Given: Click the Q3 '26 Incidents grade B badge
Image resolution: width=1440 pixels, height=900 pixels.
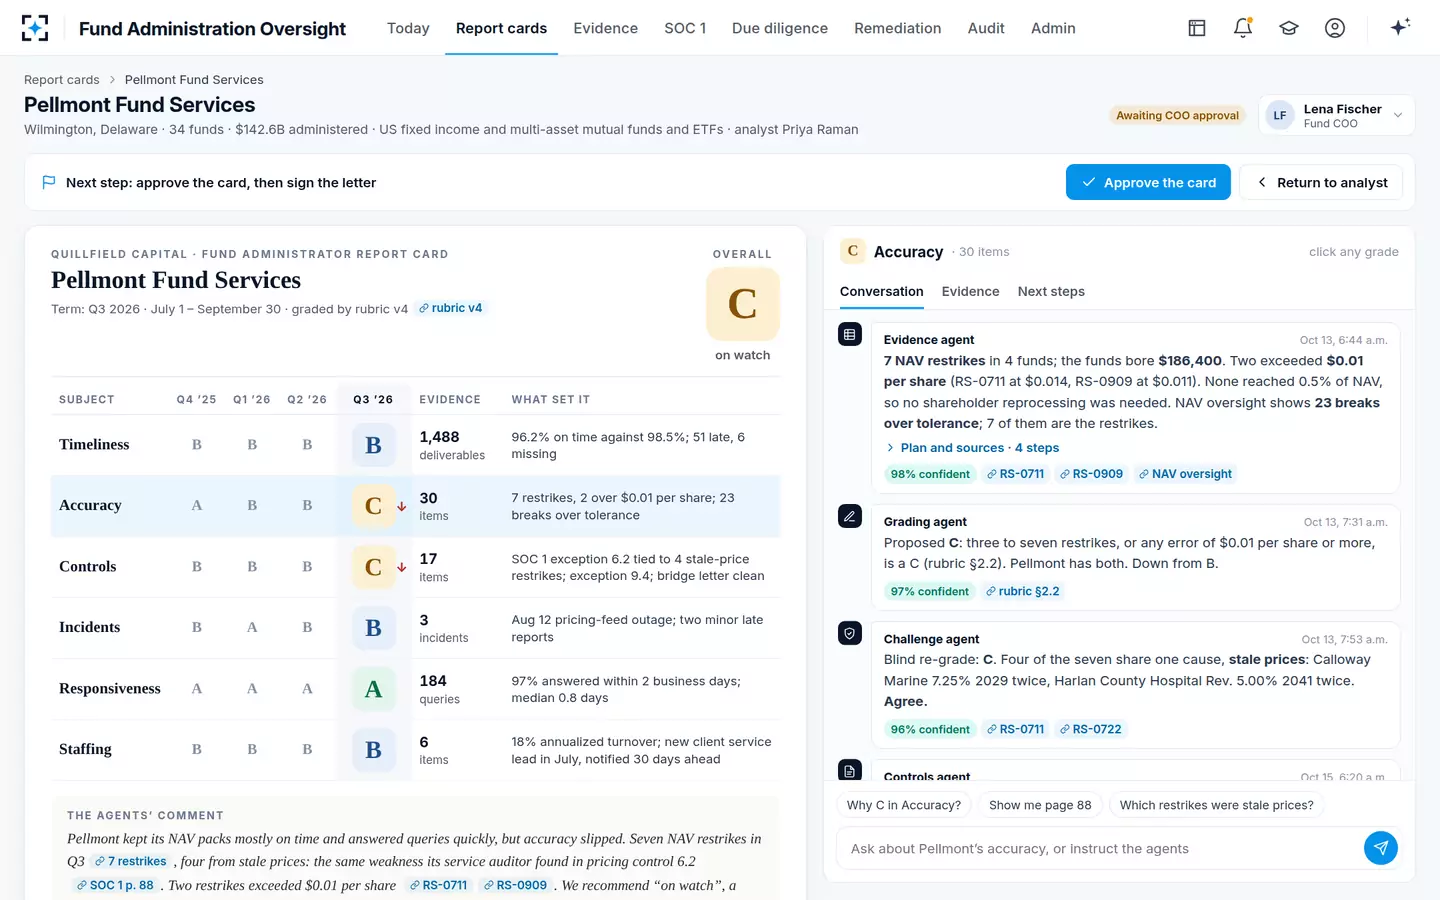Looking at the screenshot, I should point(373,628).
